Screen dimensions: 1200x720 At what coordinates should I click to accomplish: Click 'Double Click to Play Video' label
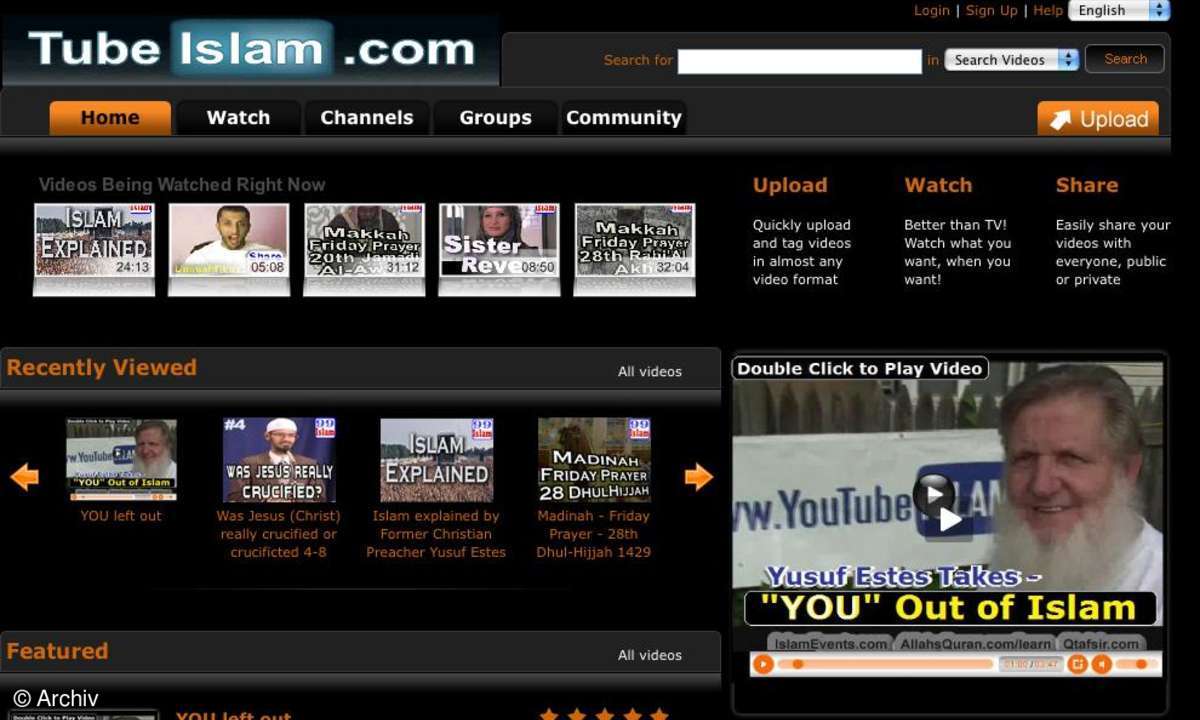click(x=860, y=369)
